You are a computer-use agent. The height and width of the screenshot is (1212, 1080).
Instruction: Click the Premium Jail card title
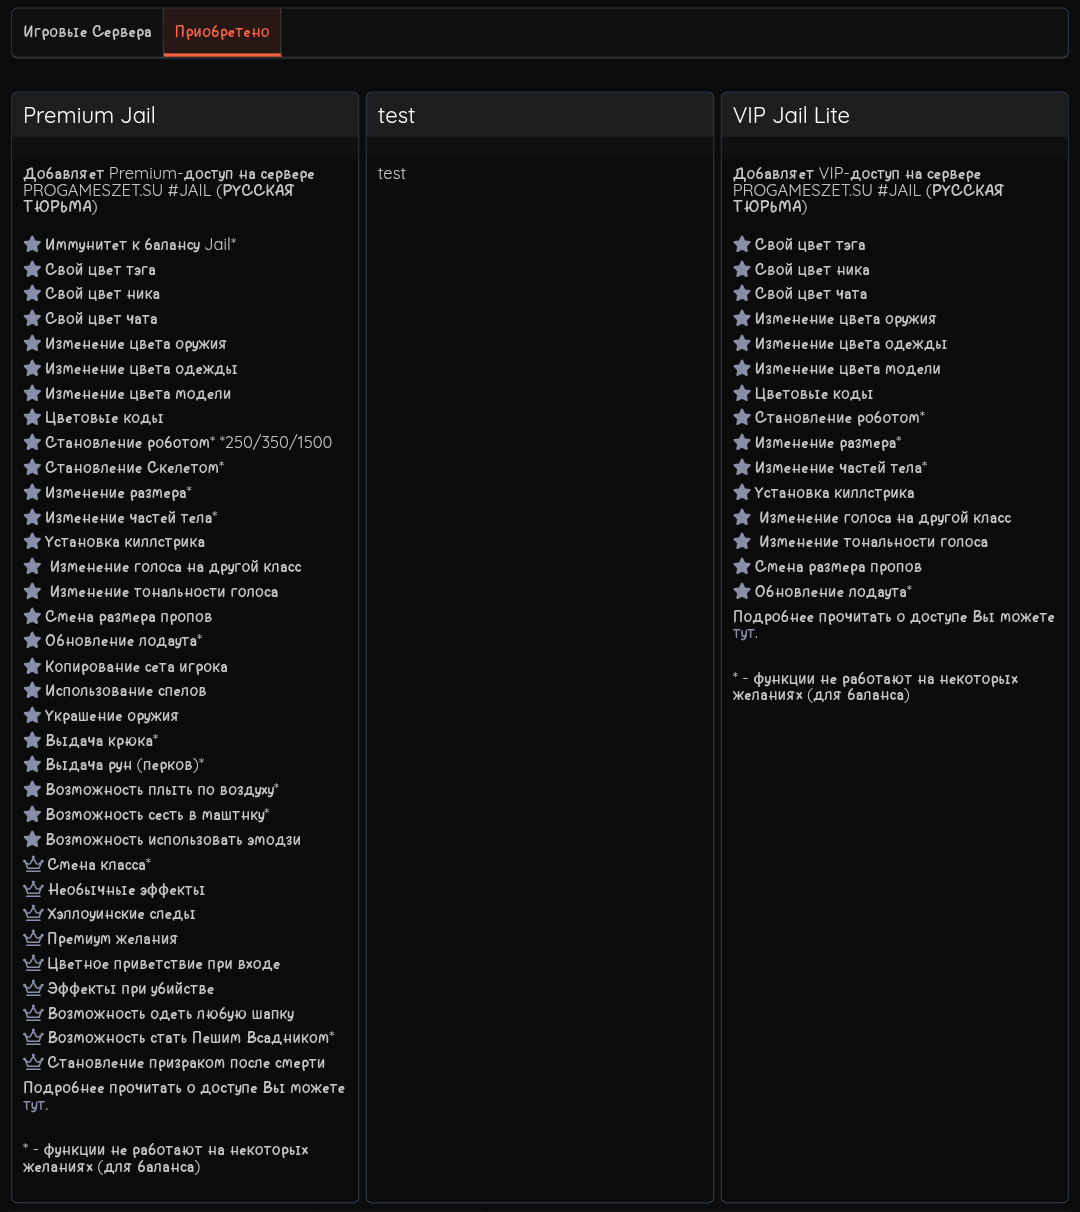89,115
